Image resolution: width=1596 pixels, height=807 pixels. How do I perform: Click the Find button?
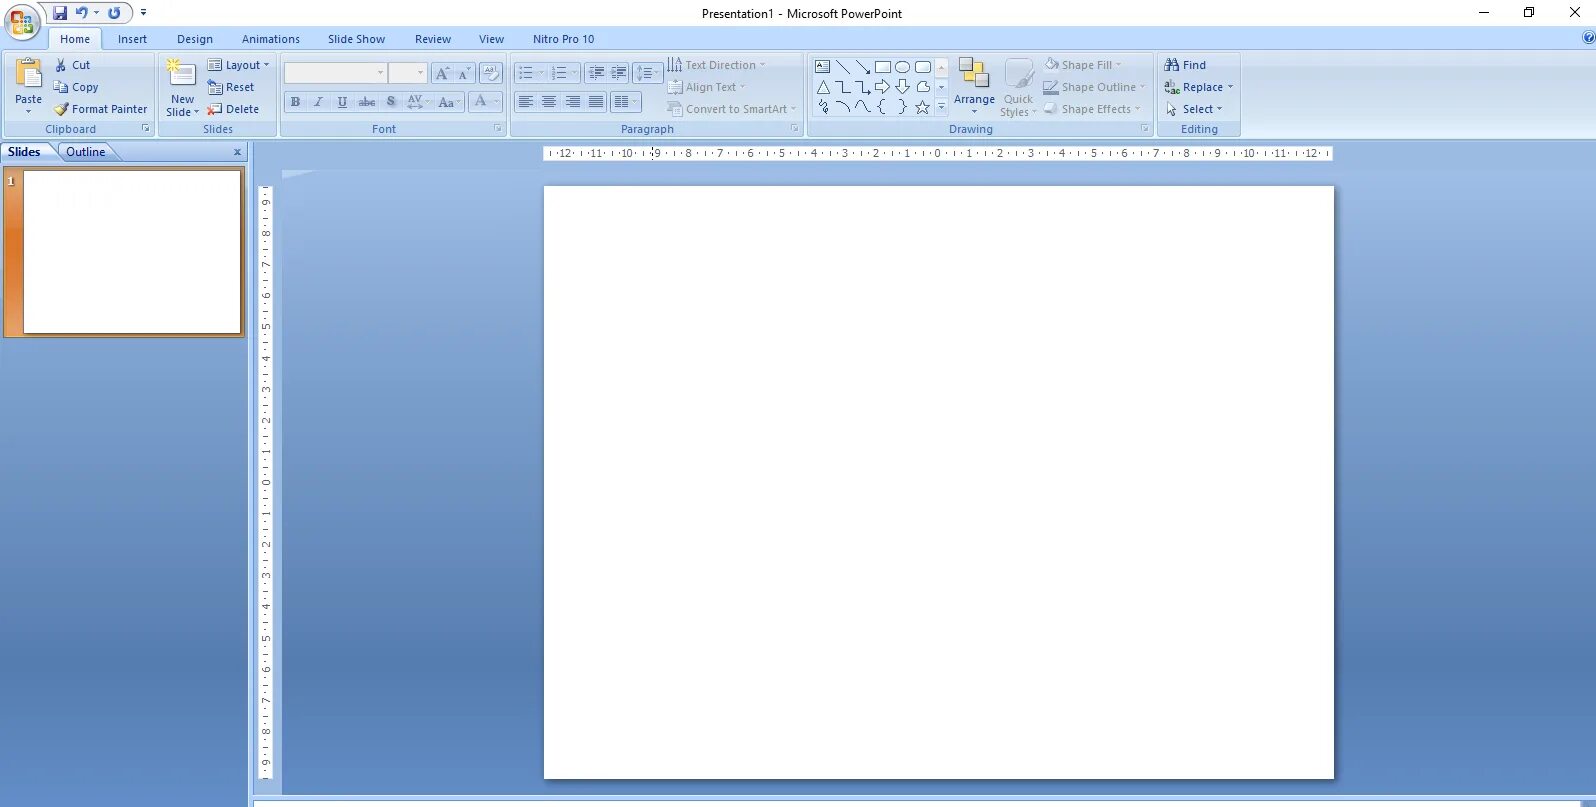tap(1186, 65)
